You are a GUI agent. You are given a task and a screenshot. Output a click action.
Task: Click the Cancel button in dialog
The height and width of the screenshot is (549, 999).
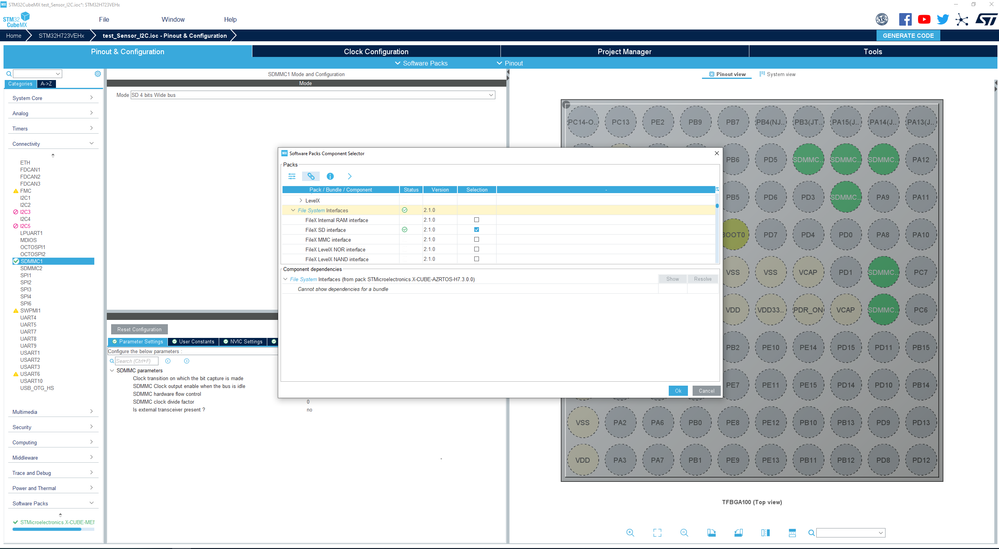706,391
